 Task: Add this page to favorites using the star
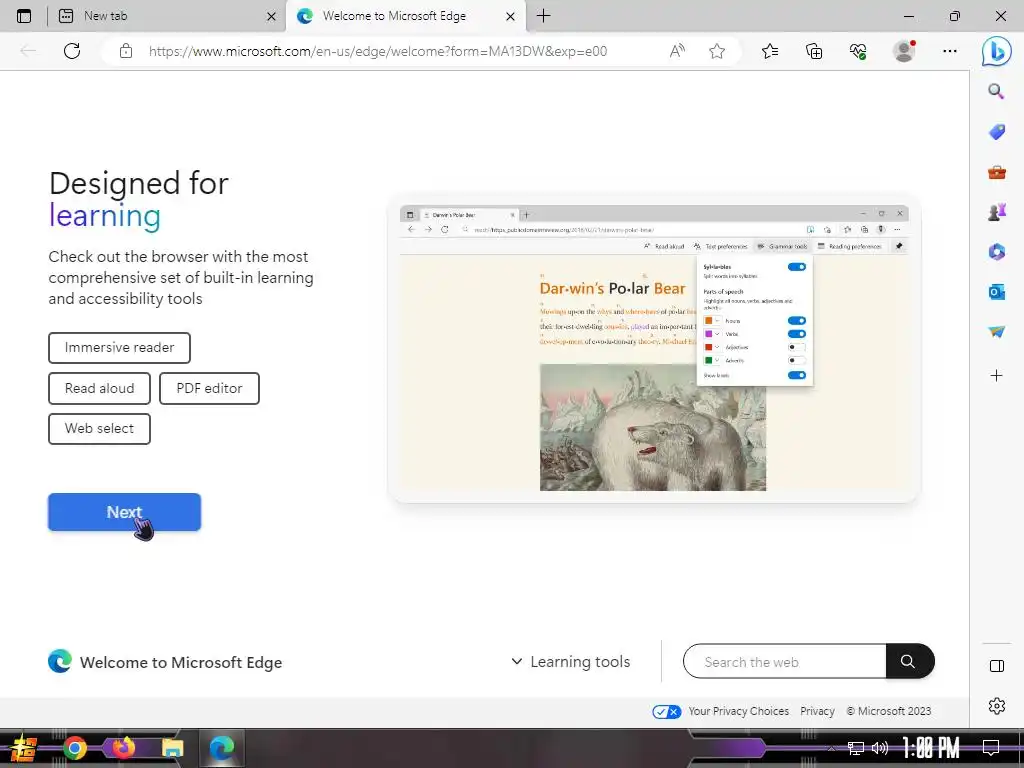(x=717, y=51)
